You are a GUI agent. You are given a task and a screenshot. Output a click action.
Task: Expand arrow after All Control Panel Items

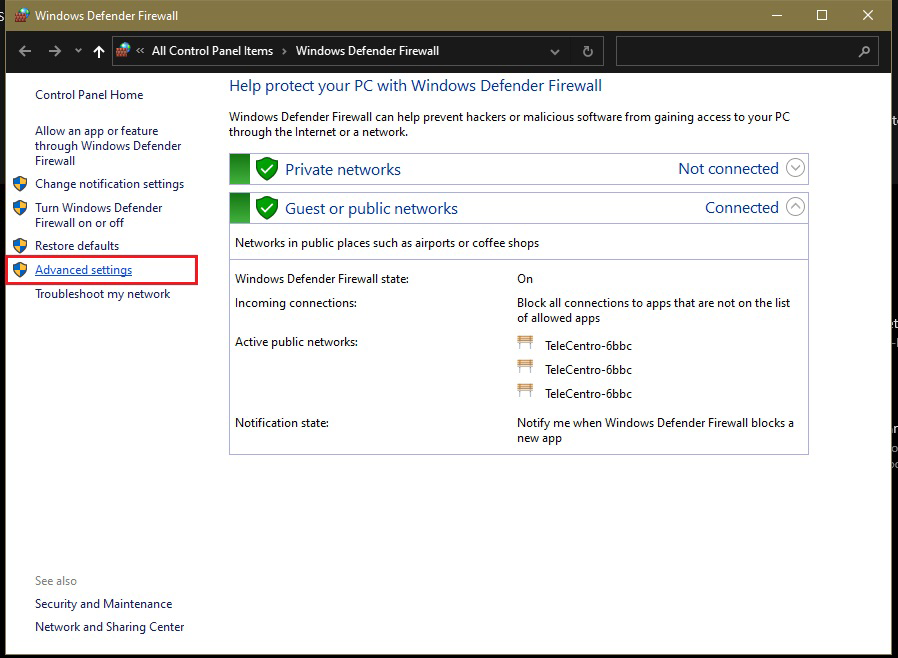click(x=284, y=51)
